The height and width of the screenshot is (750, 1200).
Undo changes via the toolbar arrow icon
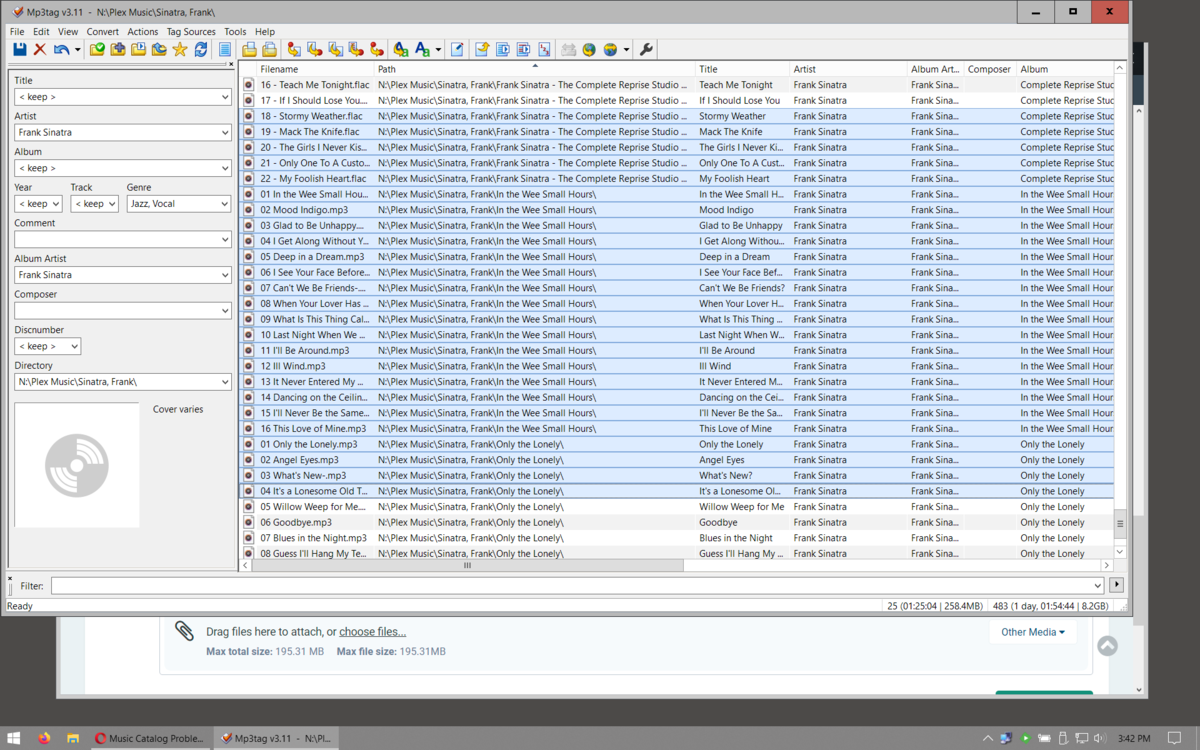(x=59, y=49)
